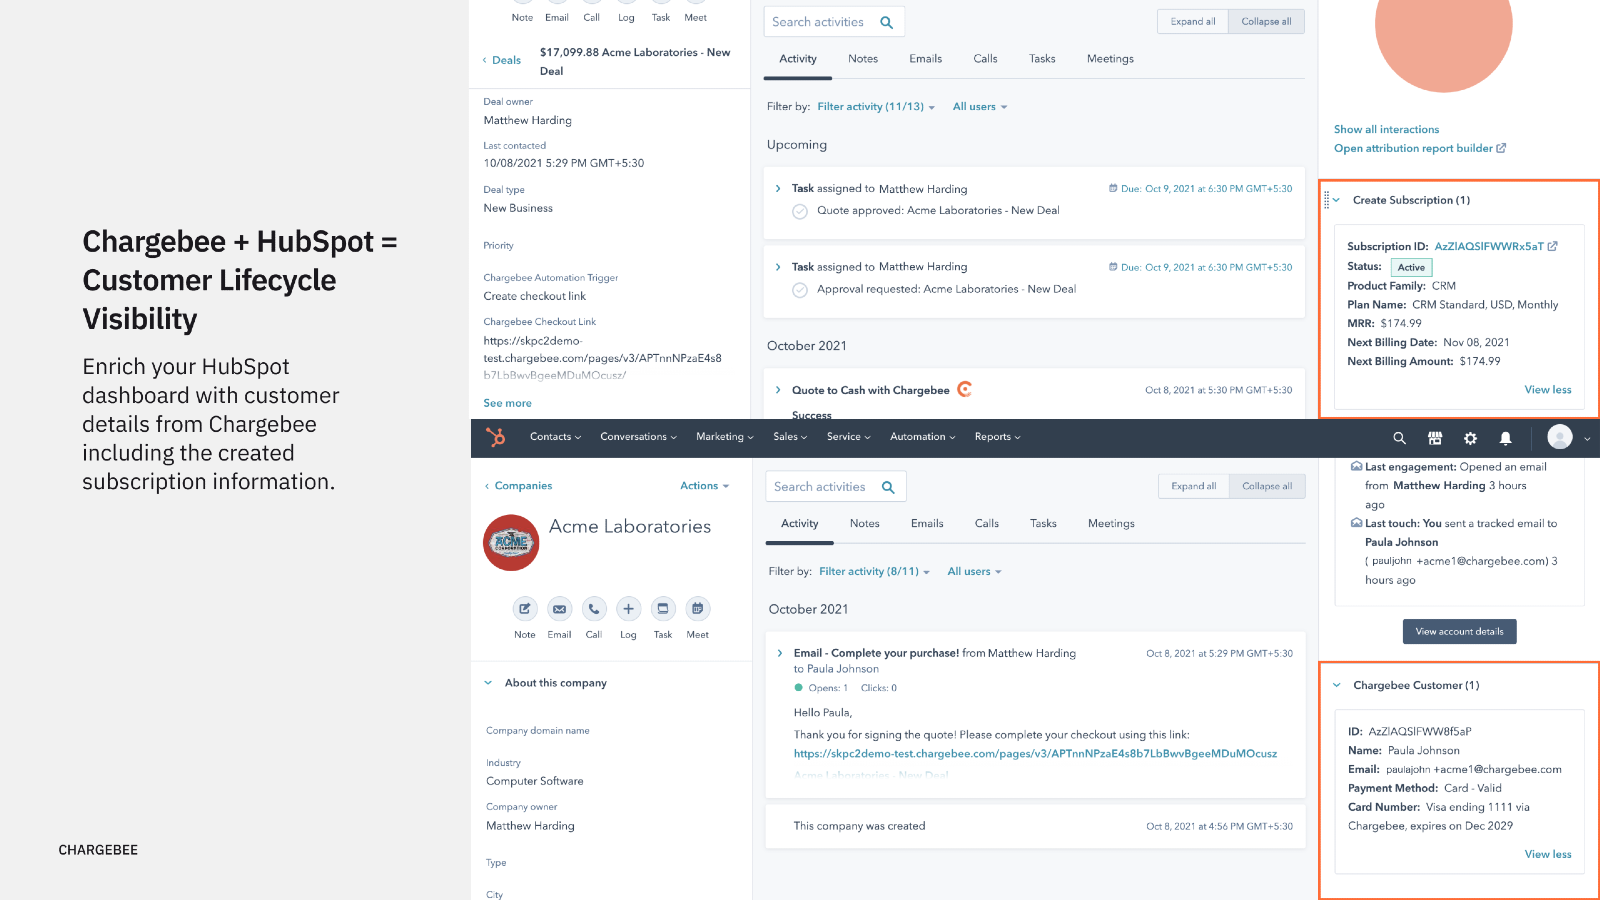Image resolution: width=1600 pixels, height=900 pixels.
Task: Open the settings gear icon
Action: pos(1470,438)
